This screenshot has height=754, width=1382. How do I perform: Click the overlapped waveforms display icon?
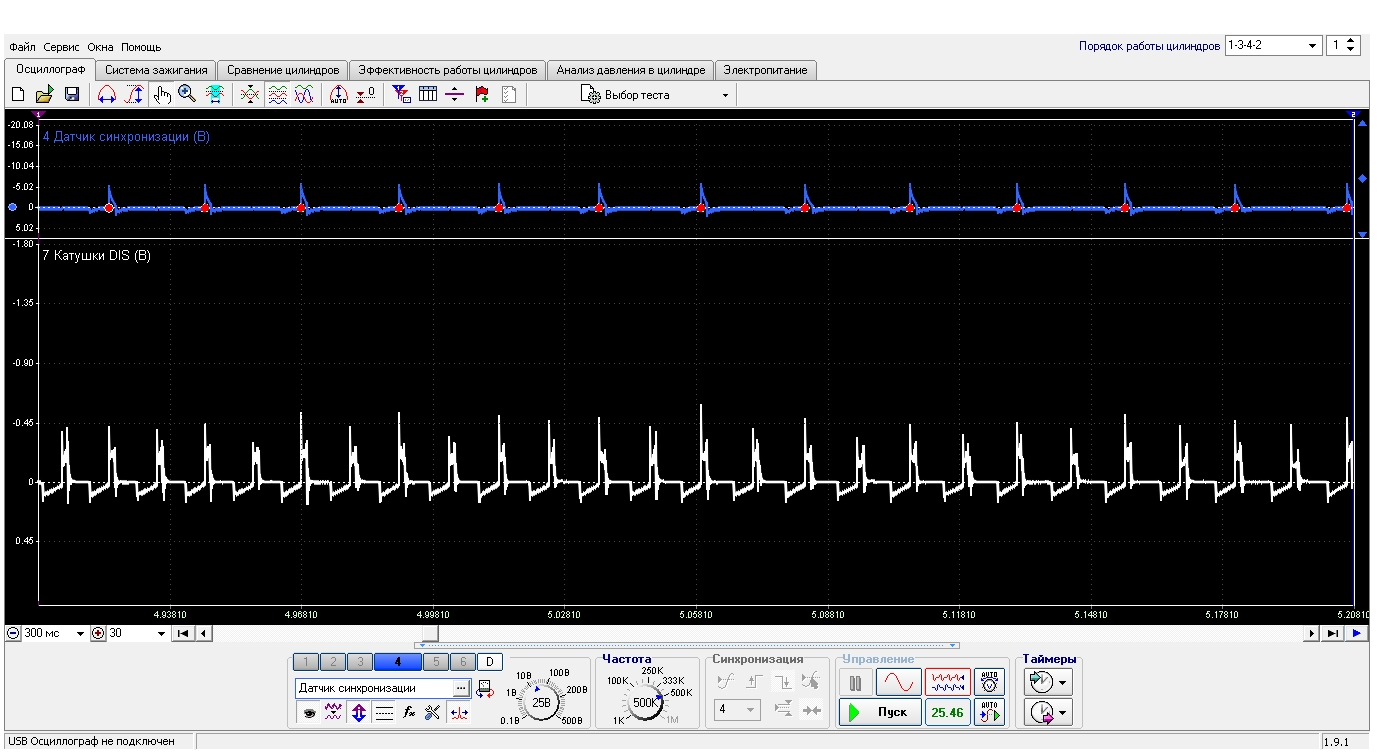(250, 95)
